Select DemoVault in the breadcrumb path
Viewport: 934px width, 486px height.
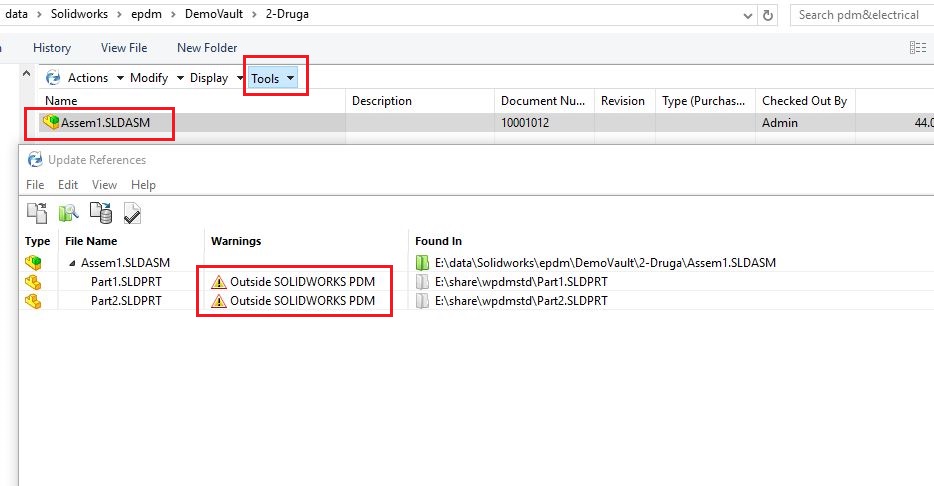[x=211, y=15]
